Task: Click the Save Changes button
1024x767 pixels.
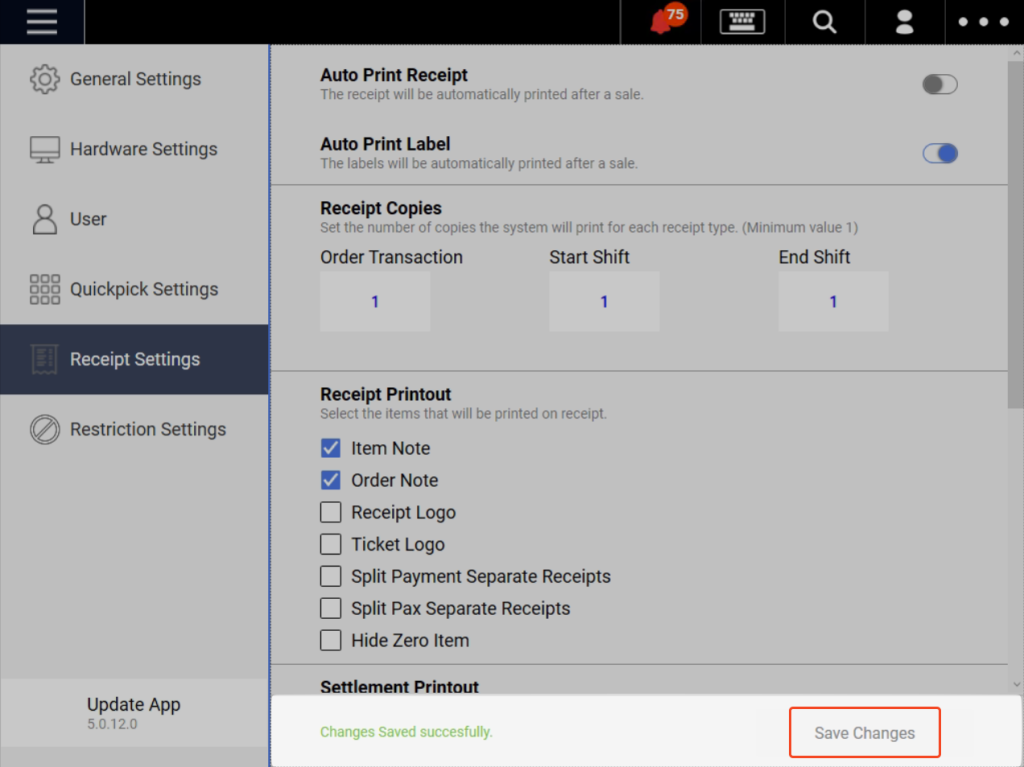Action: (x=864, y=732)
